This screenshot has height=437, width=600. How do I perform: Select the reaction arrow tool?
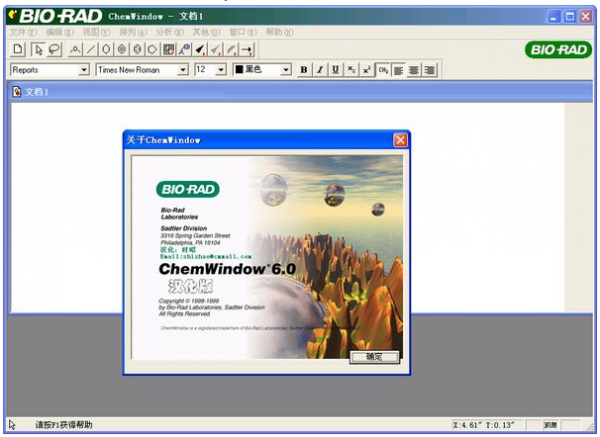[x=247, y=49]
